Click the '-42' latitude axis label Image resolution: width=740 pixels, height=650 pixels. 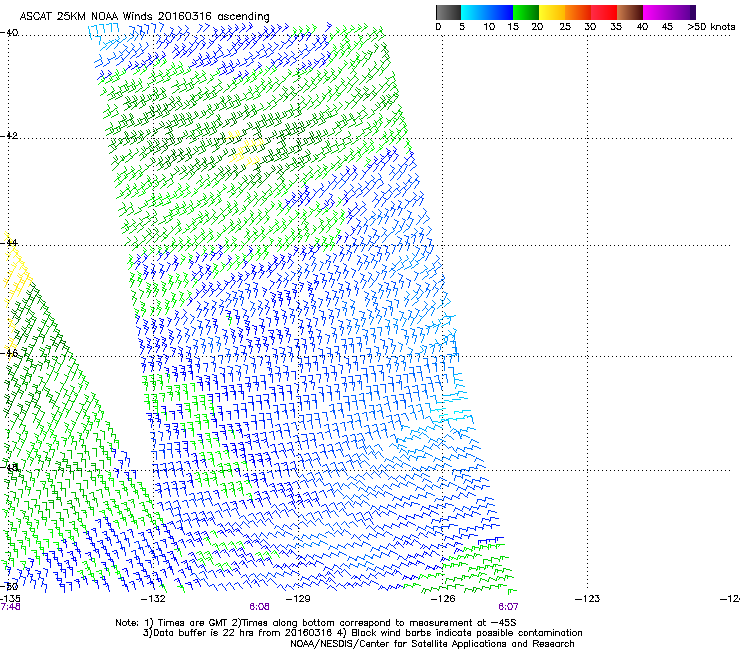tap(9, 135)
